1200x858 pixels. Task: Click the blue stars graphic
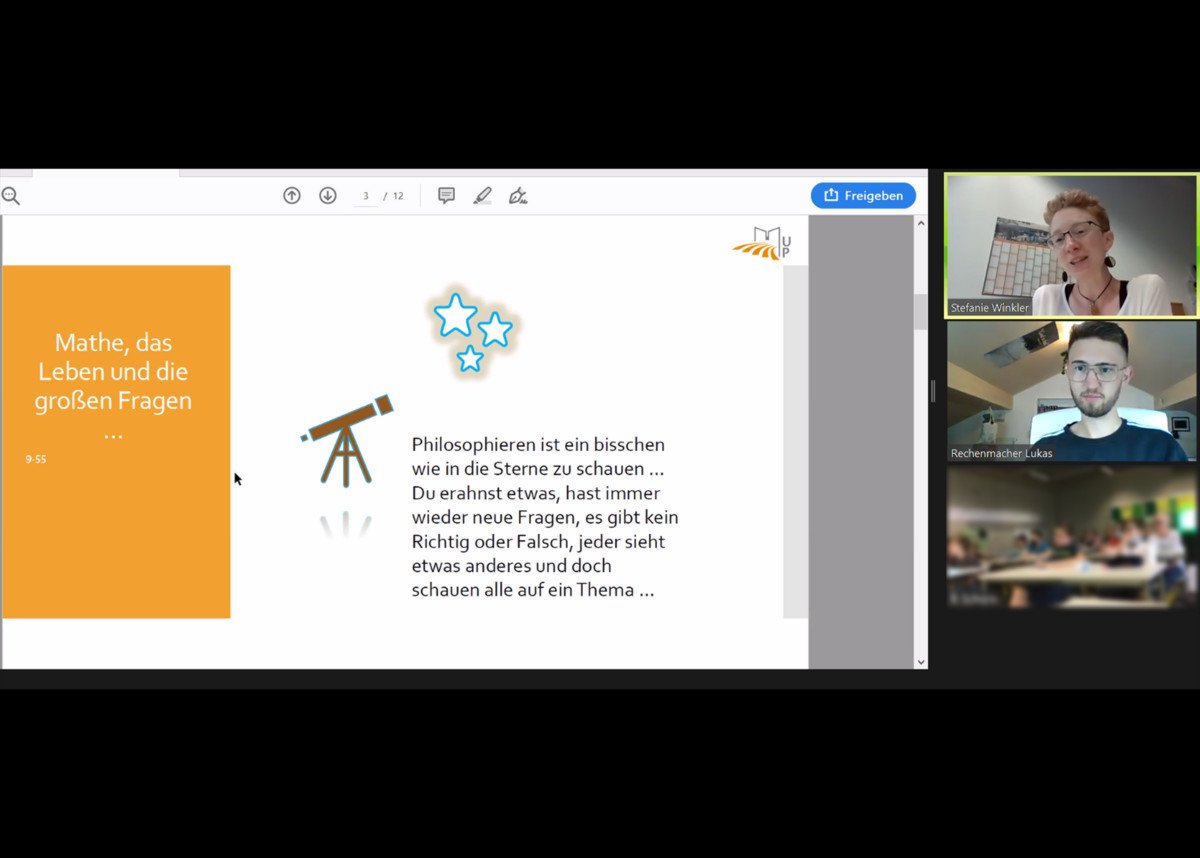pos(472,330)
